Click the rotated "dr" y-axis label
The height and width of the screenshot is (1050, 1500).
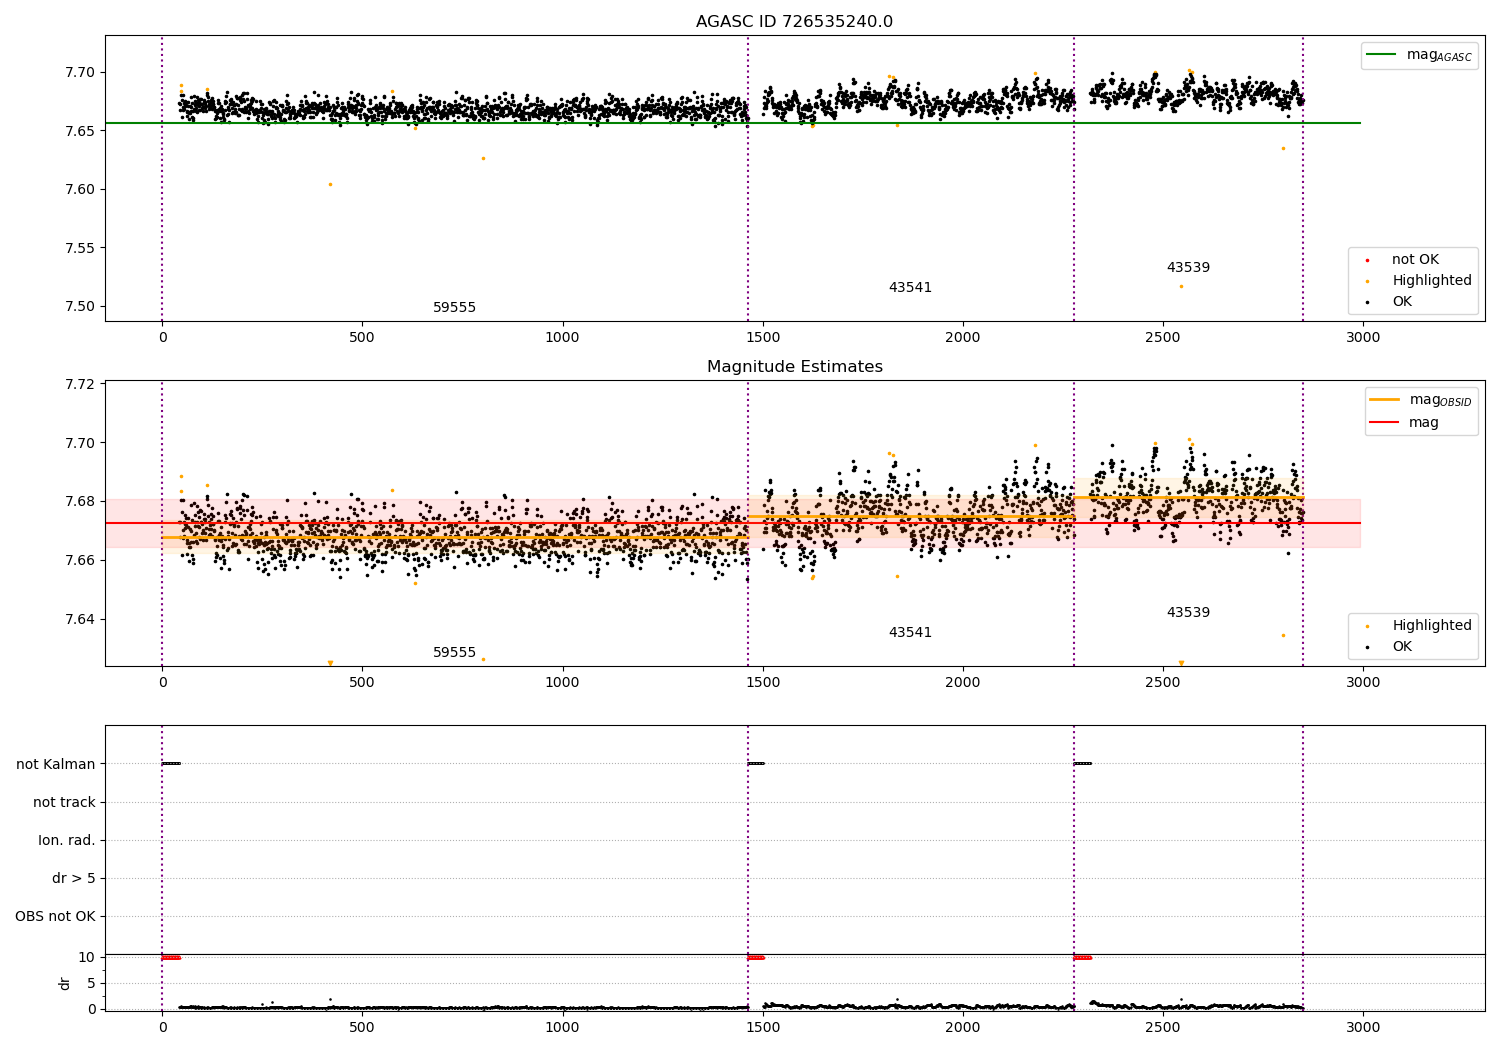tap(65, 984)
